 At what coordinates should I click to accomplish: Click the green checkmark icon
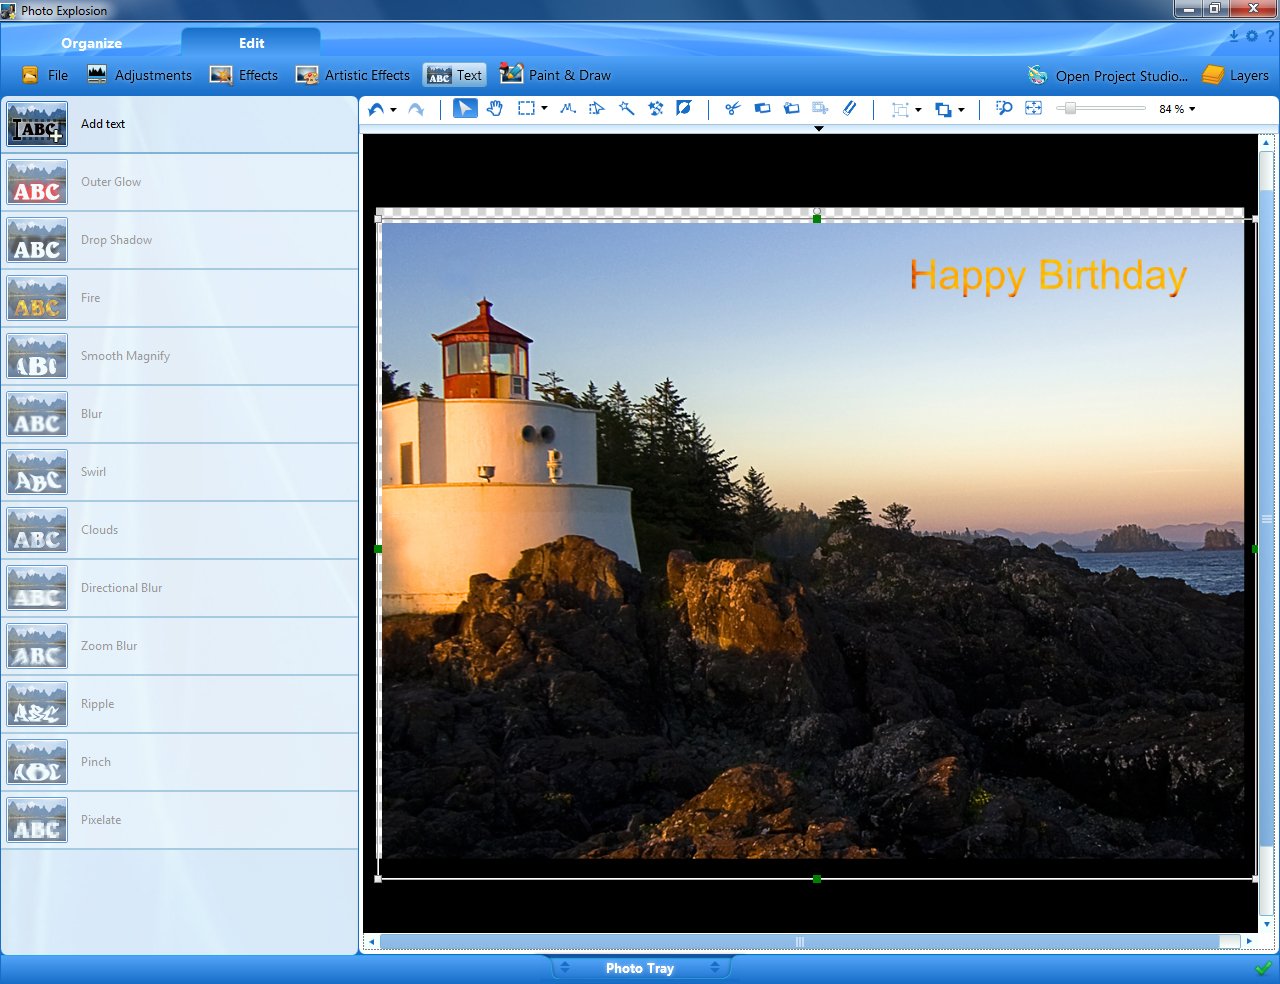click(1263, 968)
